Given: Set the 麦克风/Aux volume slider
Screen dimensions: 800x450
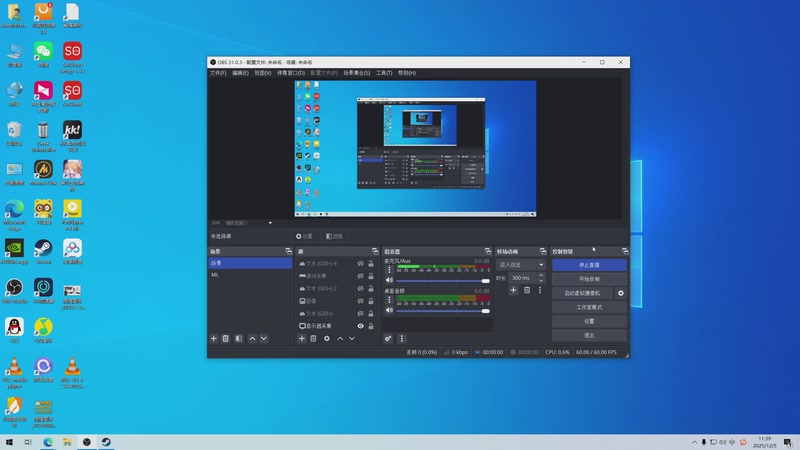Looking at the screenshot, I should [443, 281].
